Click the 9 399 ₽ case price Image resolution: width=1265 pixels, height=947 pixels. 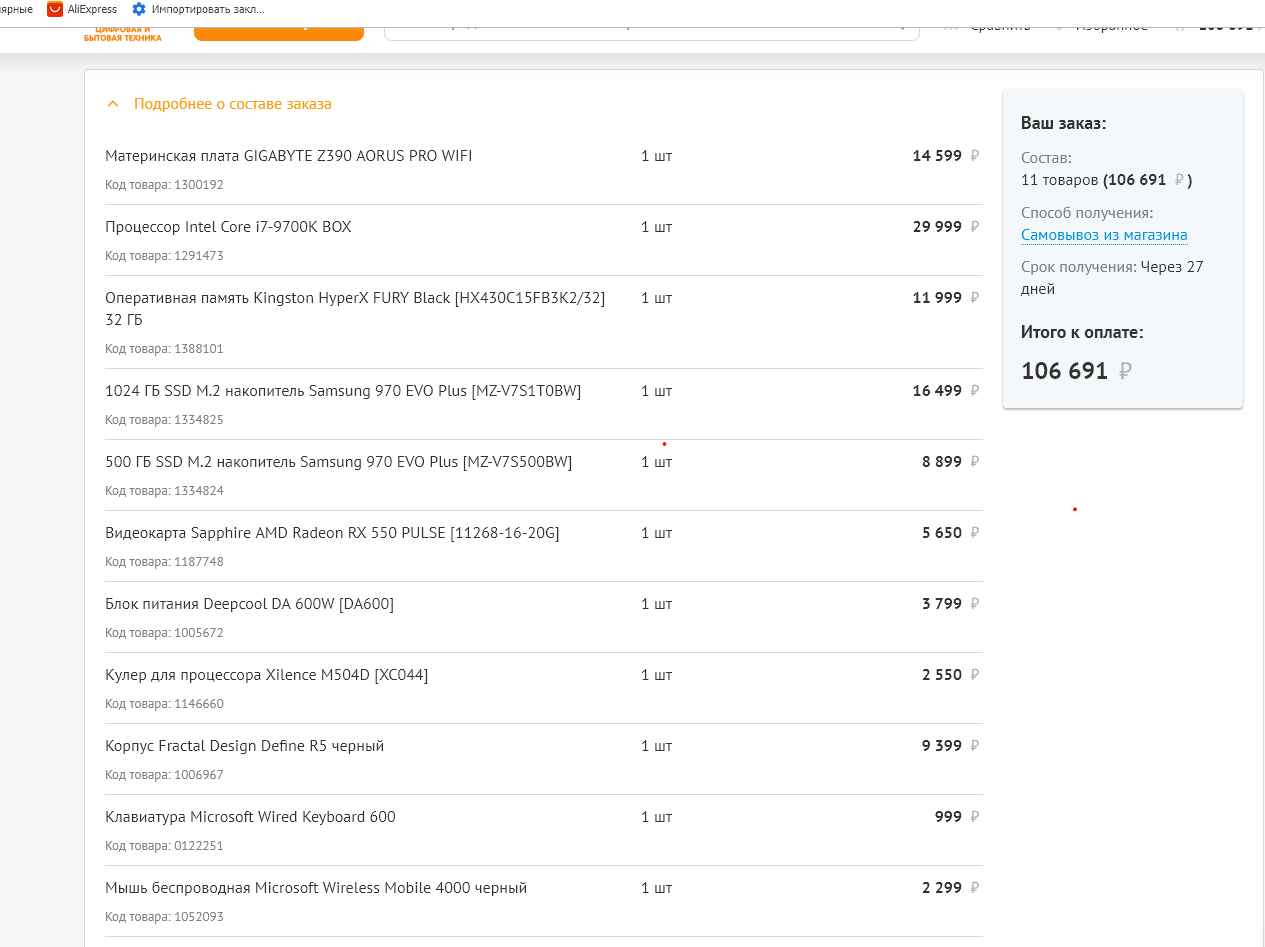951,746
